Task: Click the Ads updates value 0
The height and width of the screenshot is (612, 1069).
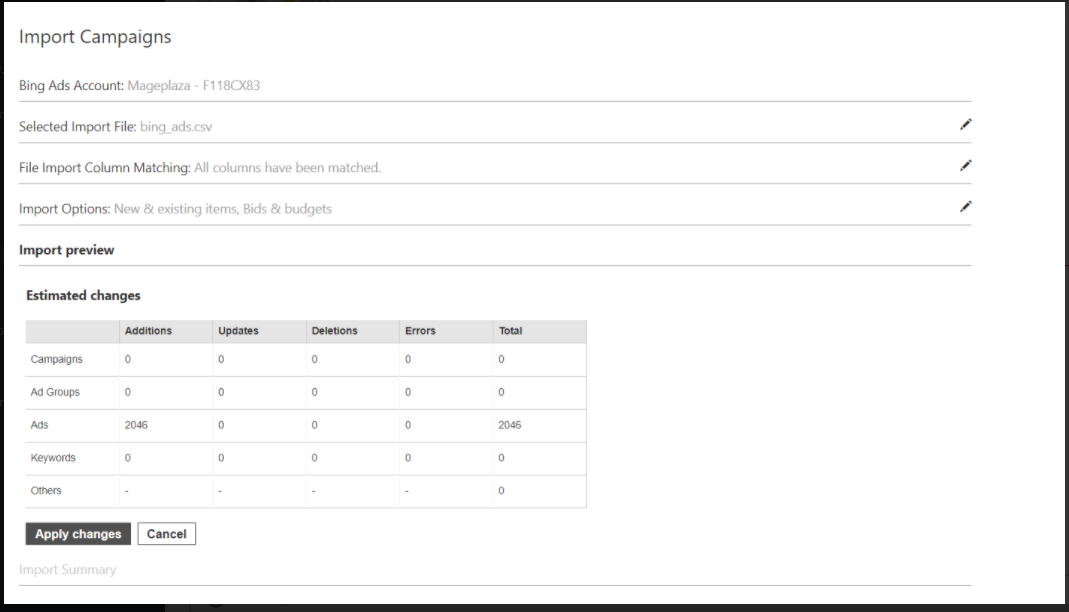Action: [221, 425]
